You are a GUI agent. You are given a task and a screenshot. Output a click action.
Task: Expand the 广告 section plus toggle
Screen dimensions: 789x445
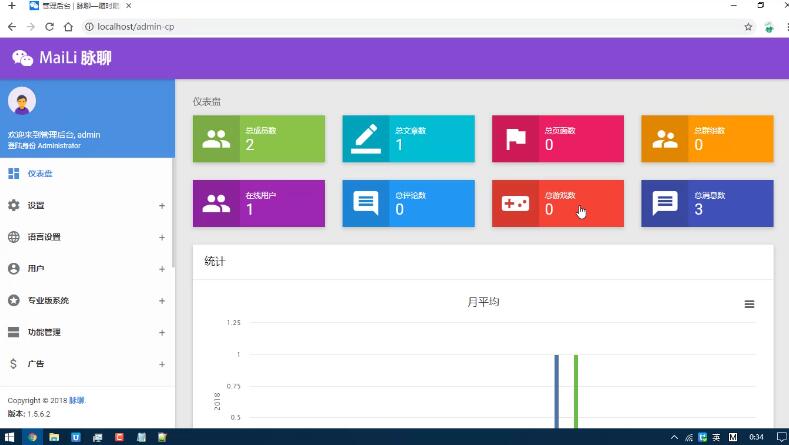162,364
